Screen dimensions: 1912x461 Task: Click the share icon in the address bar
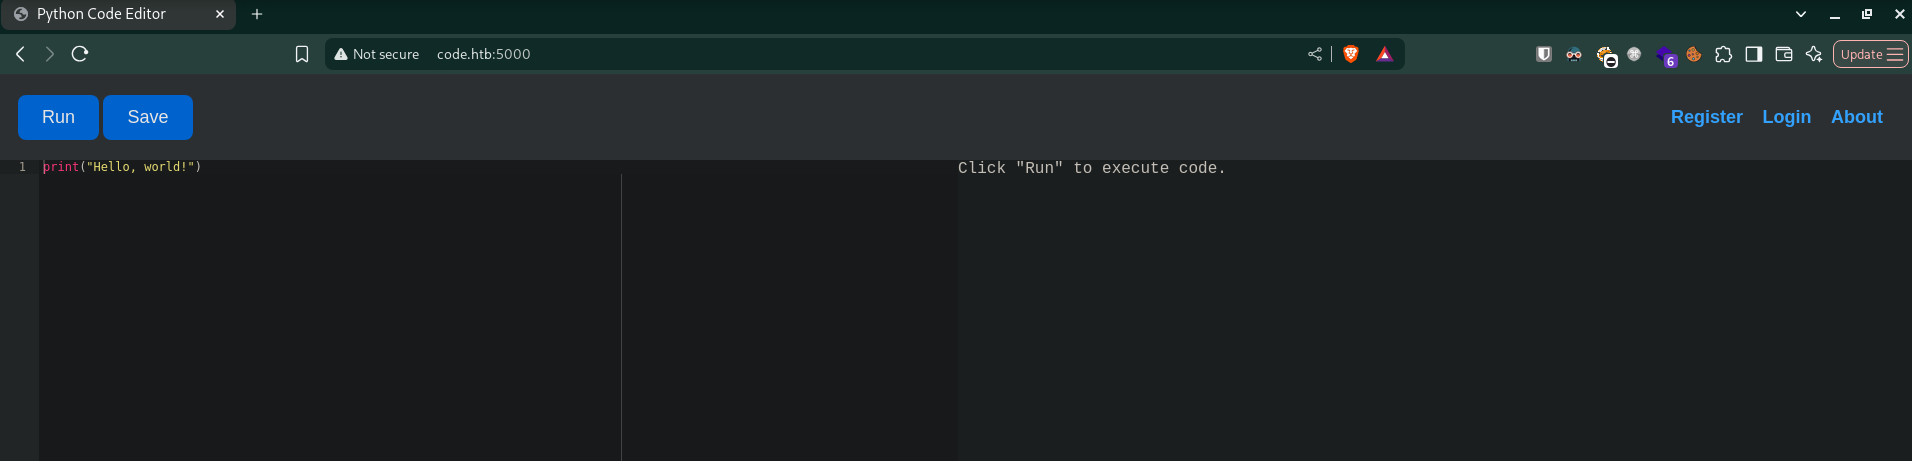click(1315, 54)
